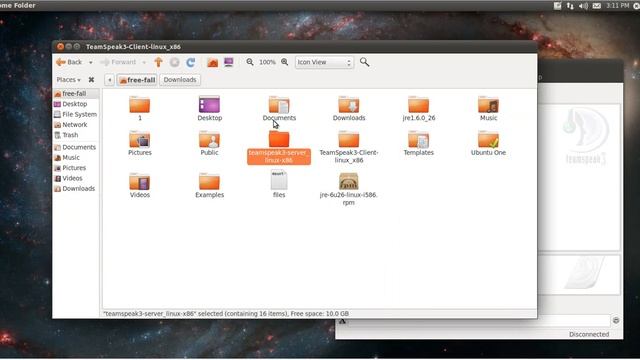Open File System in the sidebar
Viewport: 640px width, 360px height.
click(76, 114)
